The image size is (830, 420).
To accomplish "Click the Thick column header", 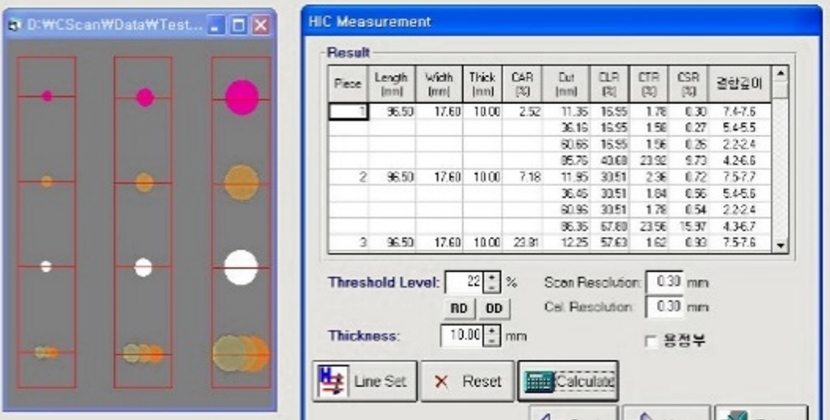I will (482, 84).
